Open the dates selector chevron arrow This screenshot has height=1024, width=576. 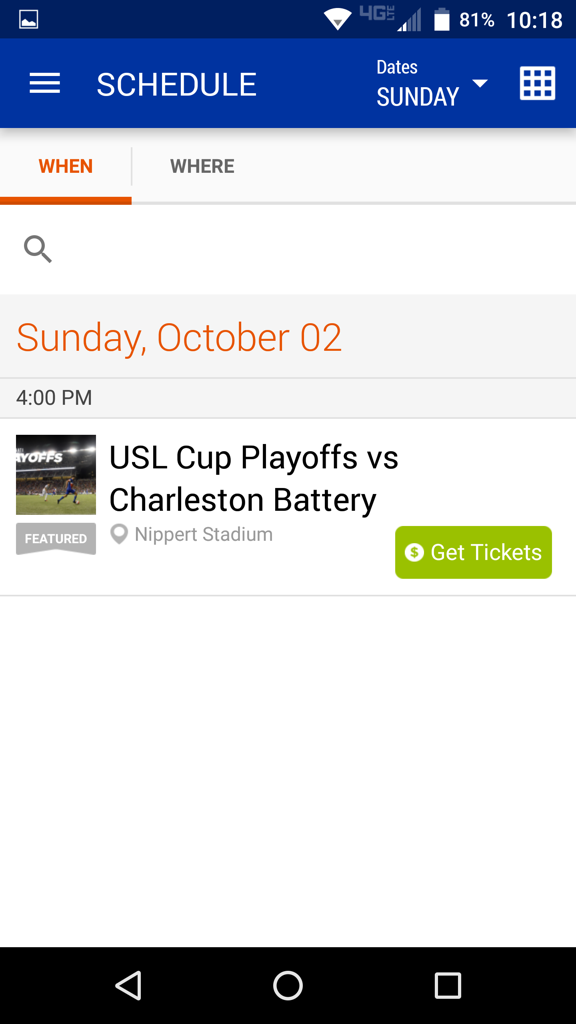click(x=478, y=85)
